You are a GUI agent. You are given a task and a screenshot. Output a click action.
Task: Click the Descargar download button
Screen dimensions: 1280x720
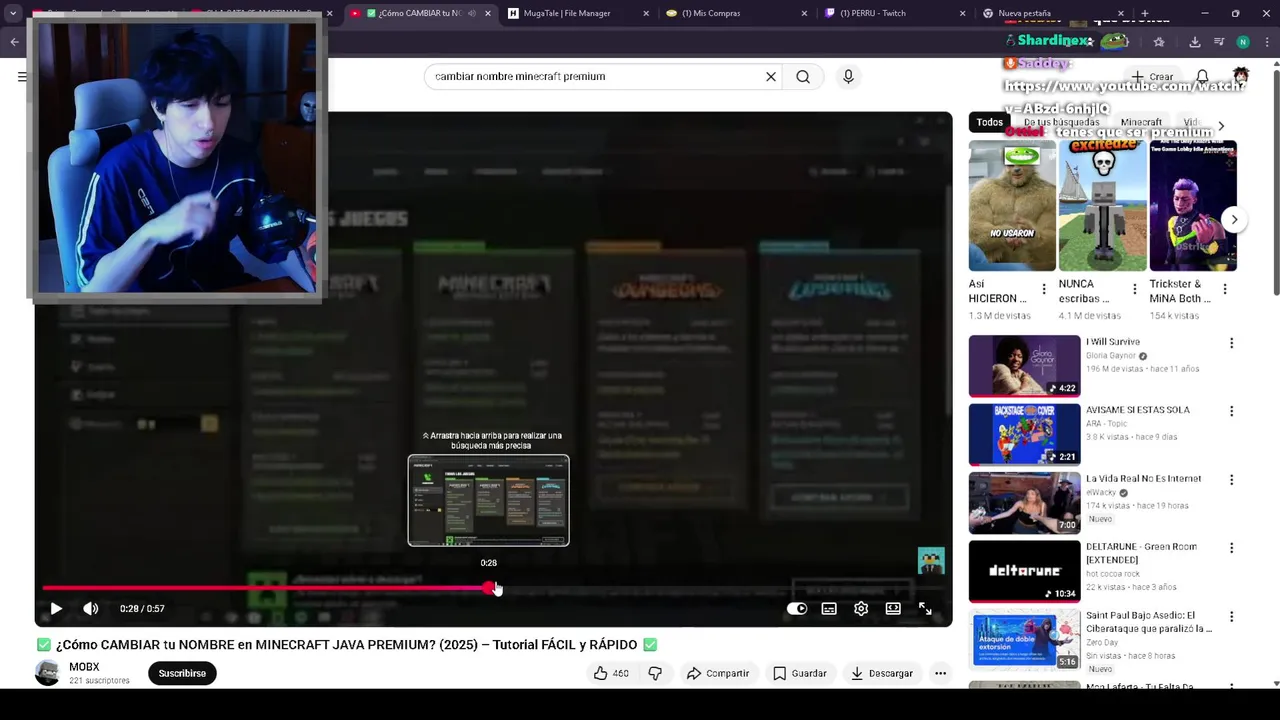(x=882, y=673)
